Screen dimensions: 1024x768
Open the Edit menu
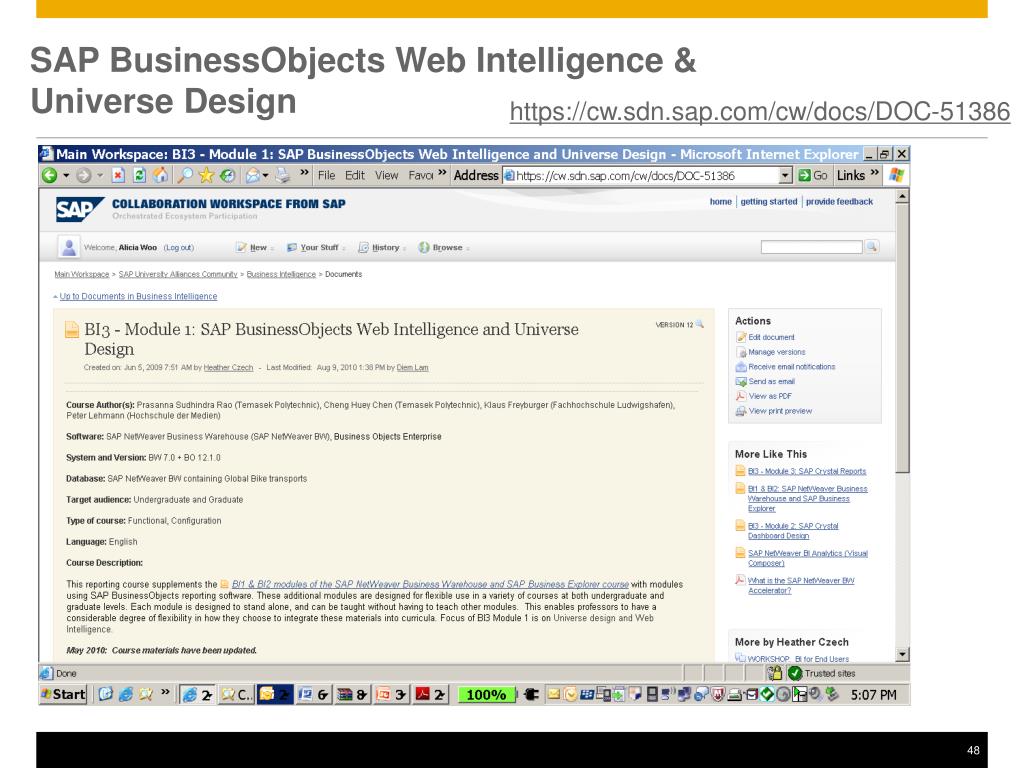(x=355, y=175)
